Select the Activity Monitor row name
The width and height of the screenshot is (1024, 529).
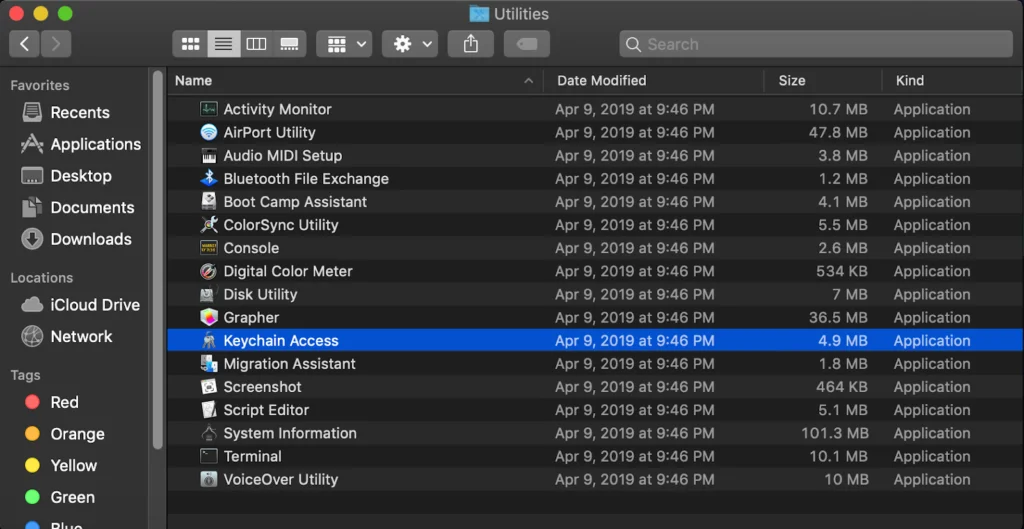[x=278, y=109]
